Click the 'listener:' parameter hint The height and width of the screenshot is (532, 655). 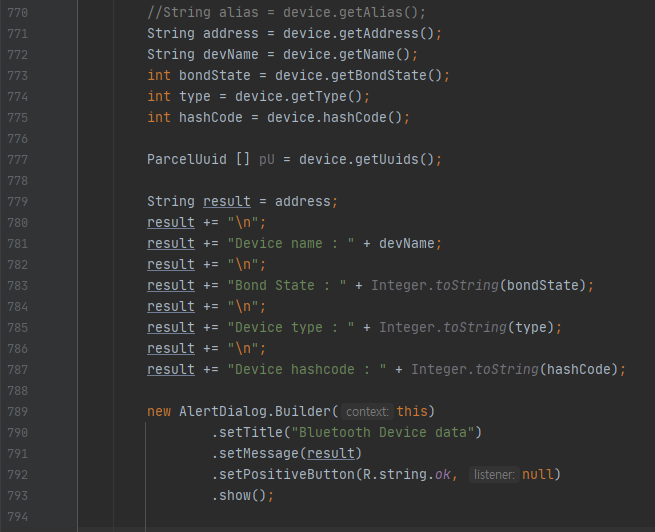(494, 475)
